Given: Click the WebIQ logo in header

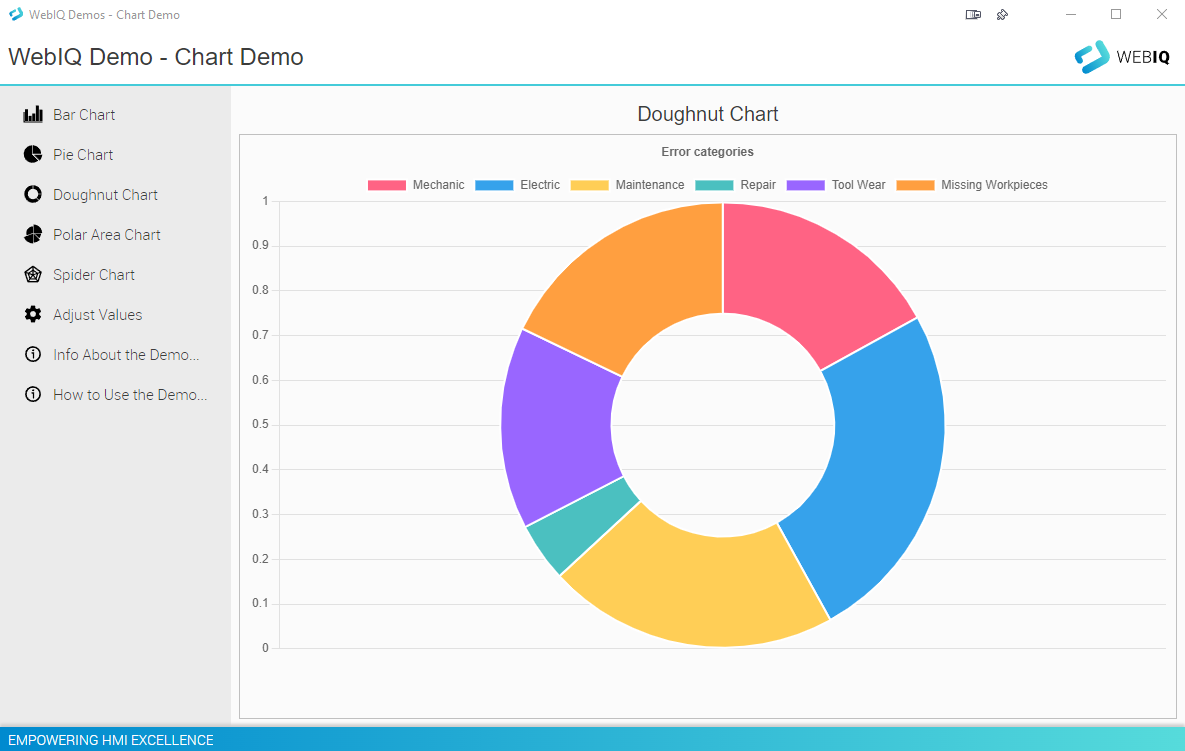Looking at the screenshot, I should 1122,57.
